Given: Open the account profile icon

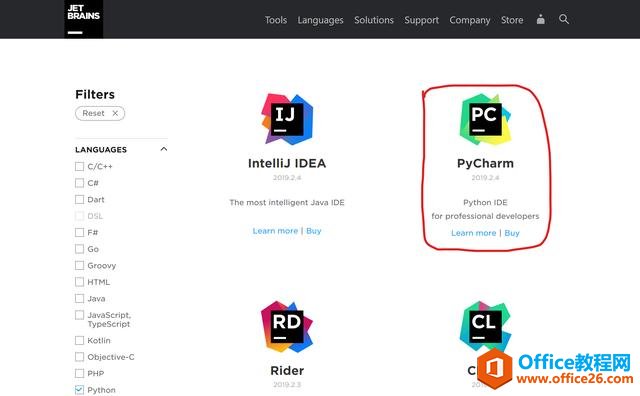Looking at the screenshot, I should click(540, 19).
